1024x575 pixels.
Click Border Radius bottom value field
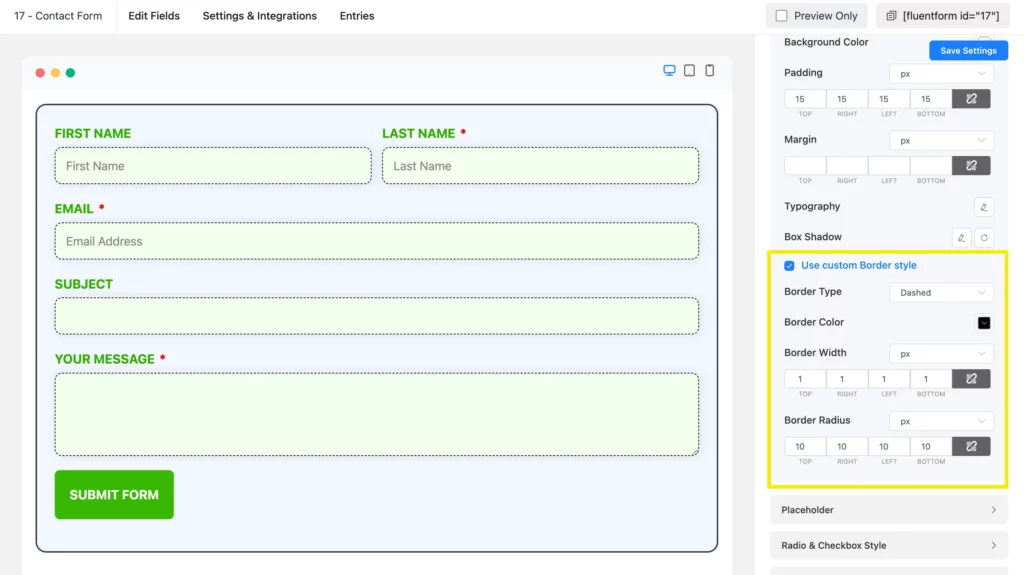931,446
